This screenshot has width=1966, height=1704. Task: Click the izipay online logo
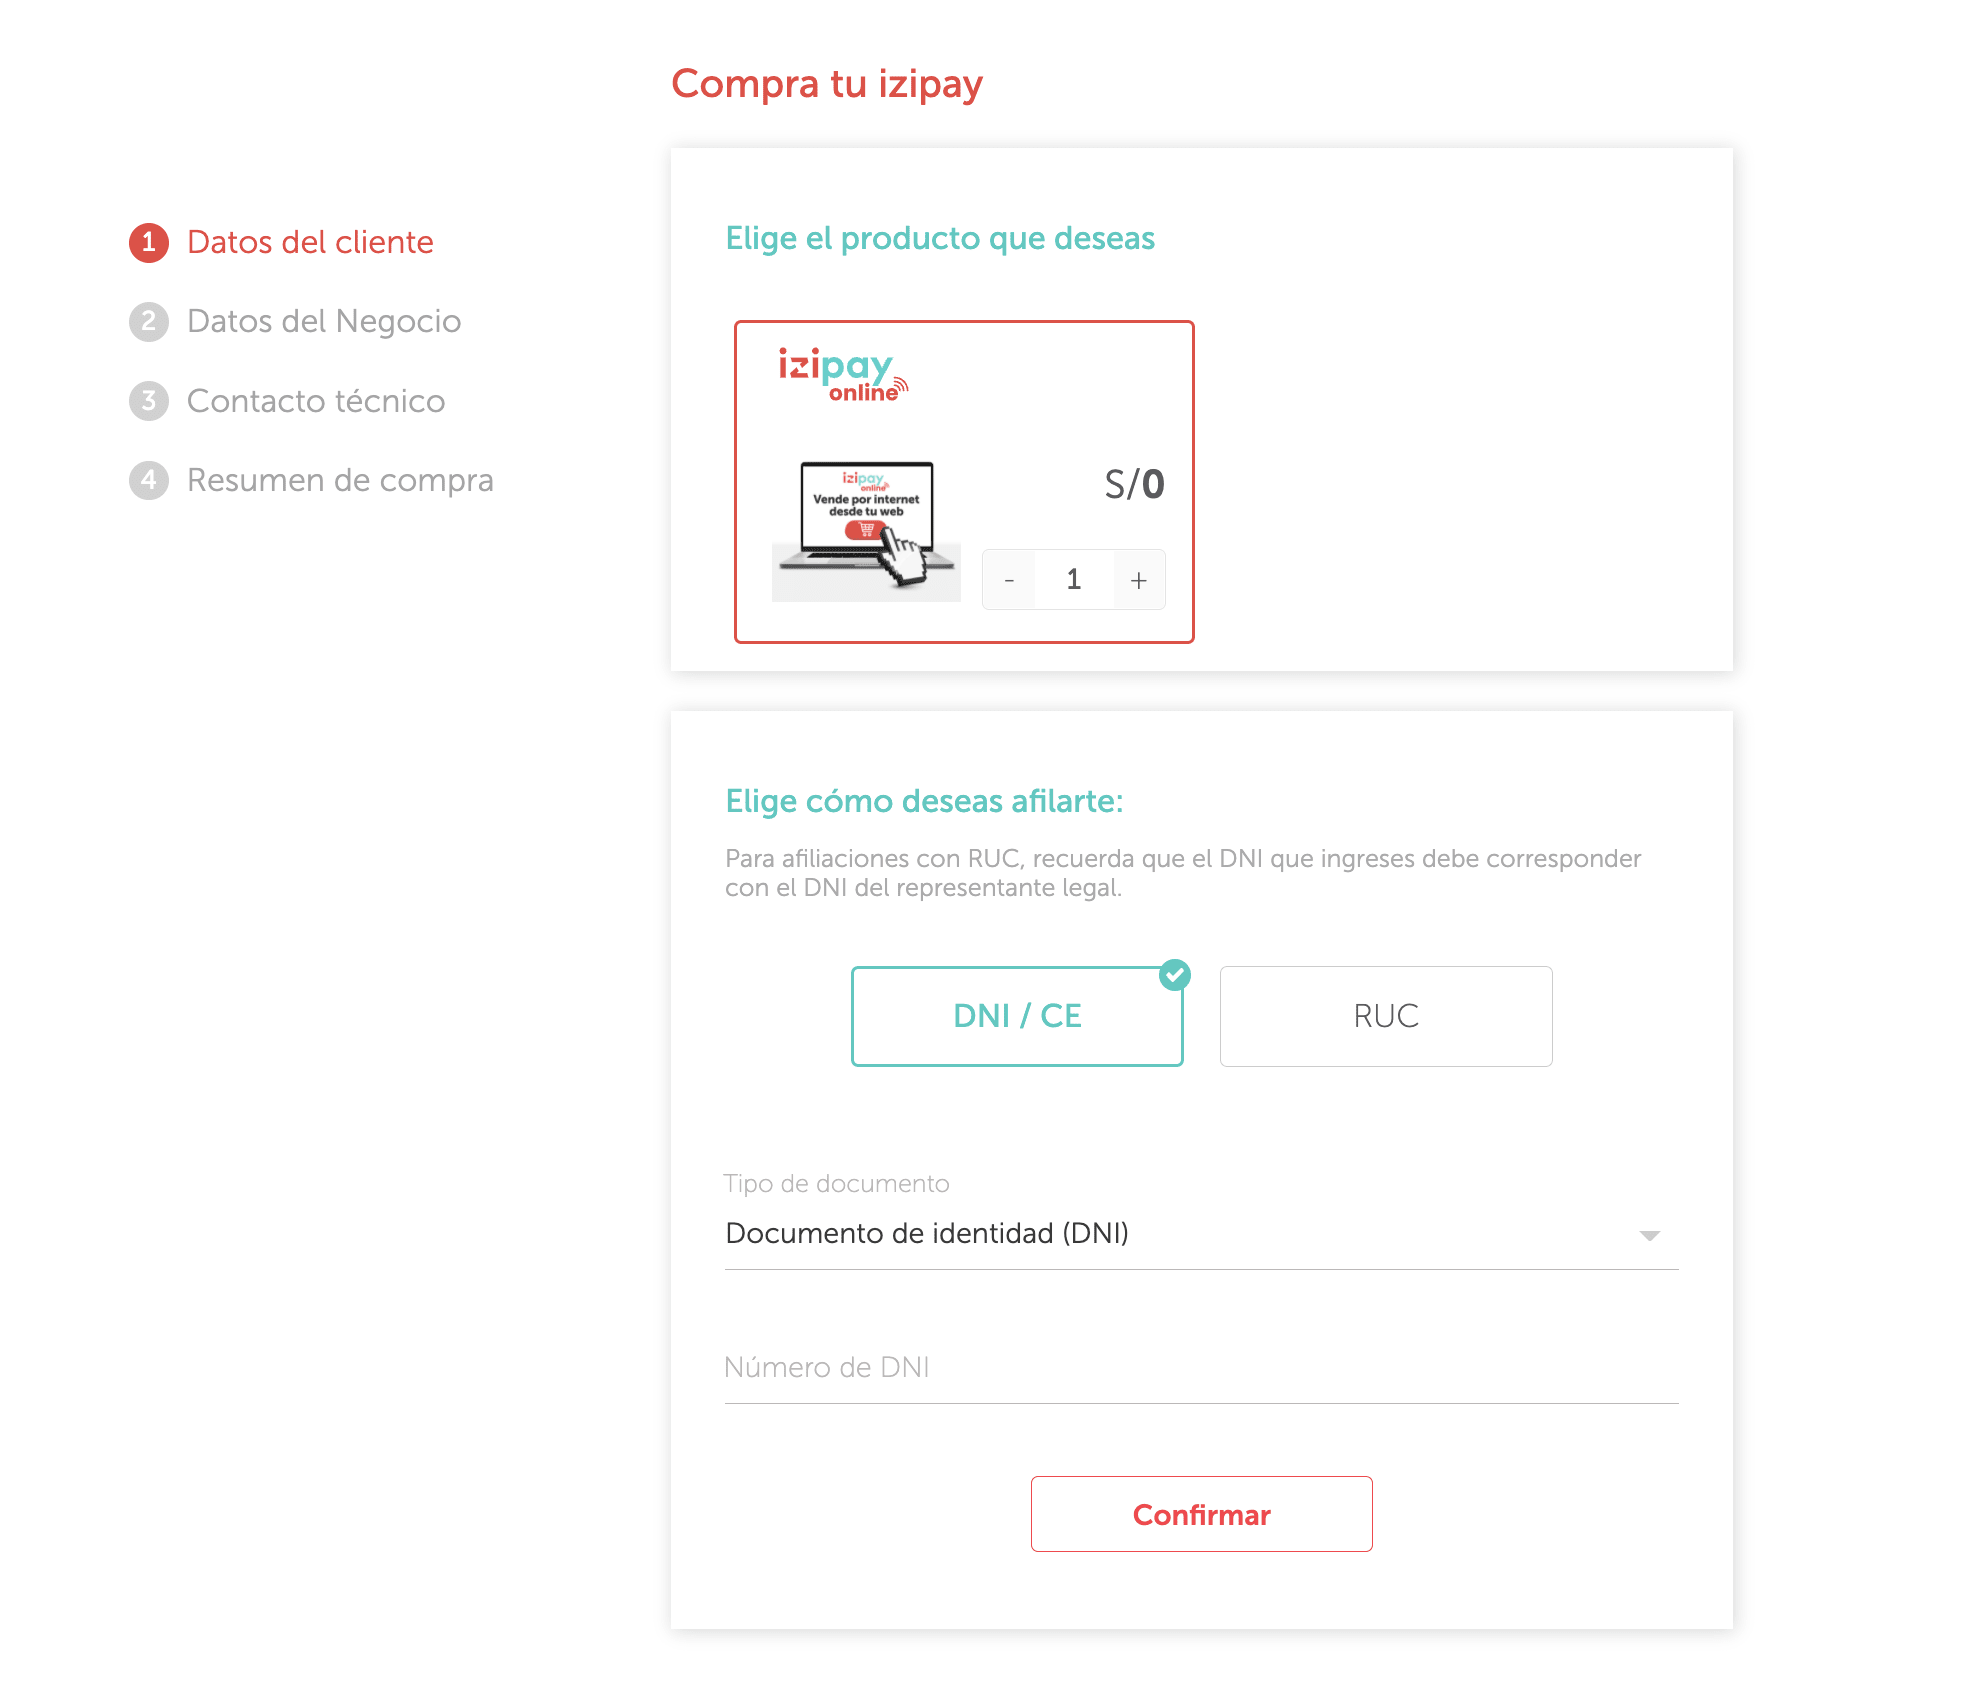843,375
